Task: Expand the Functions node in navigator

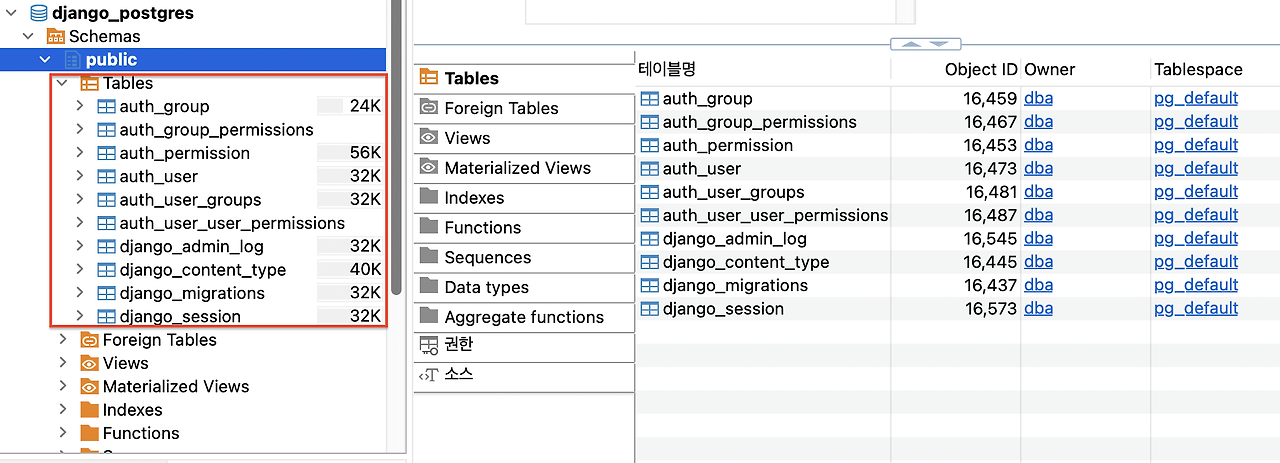Action: 63,433
